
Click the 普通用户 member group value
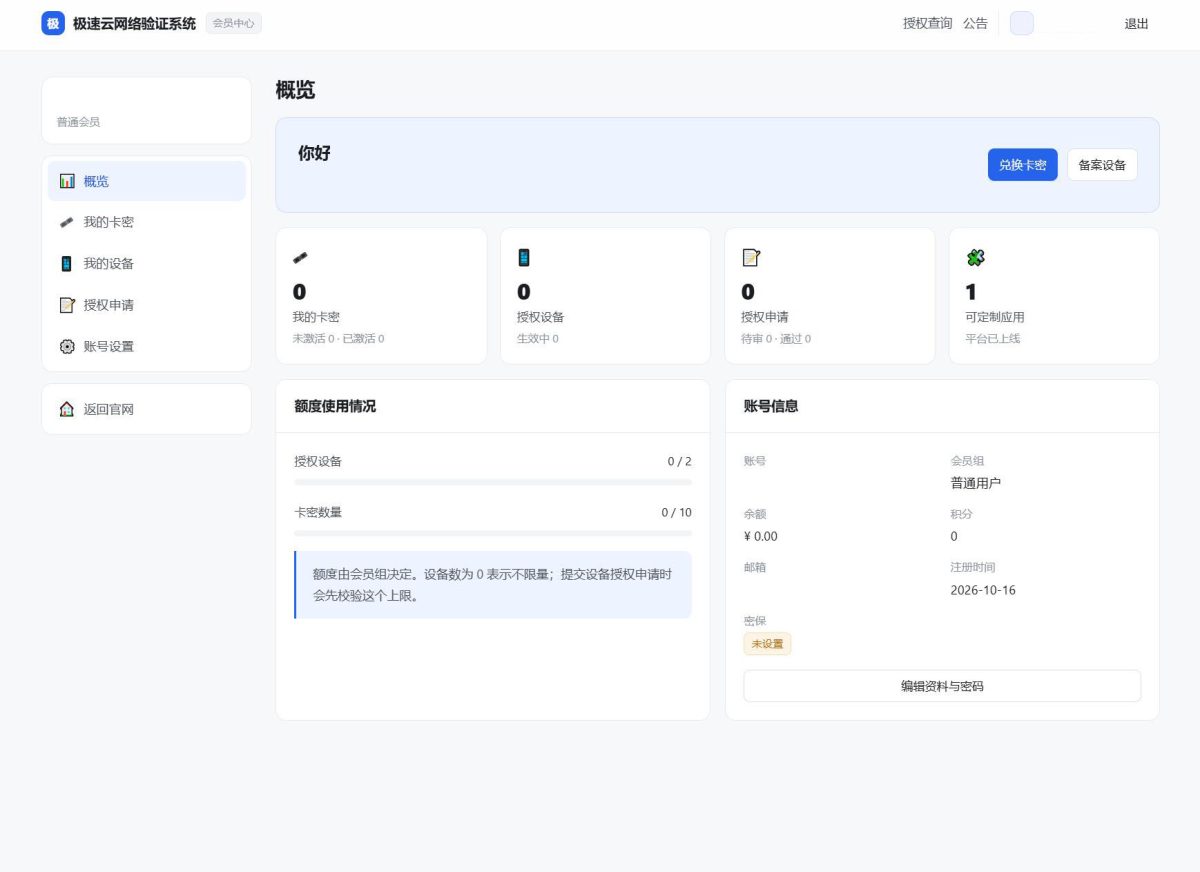975,483
